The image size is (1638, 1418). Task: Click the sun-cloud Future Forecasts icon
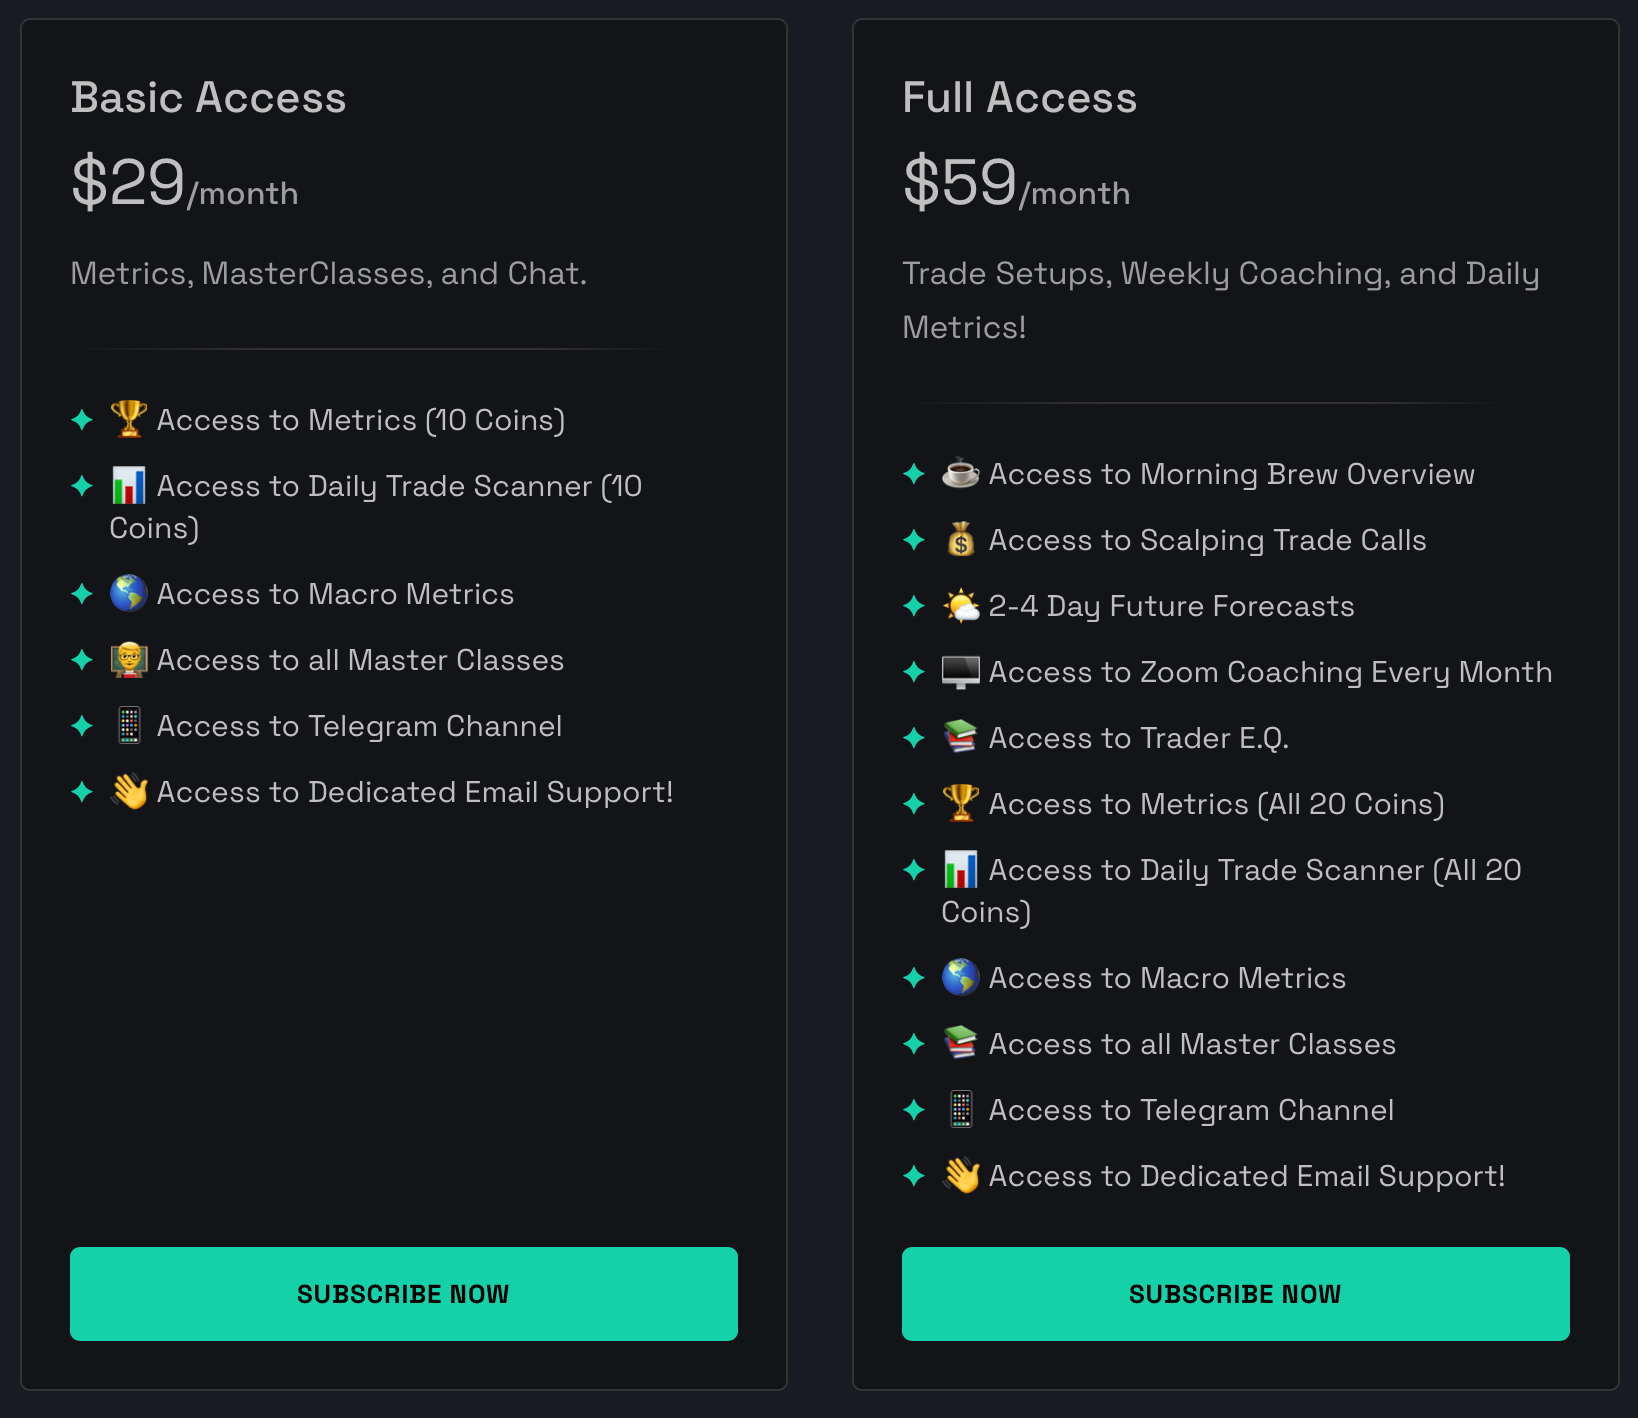tap(961, 606)
